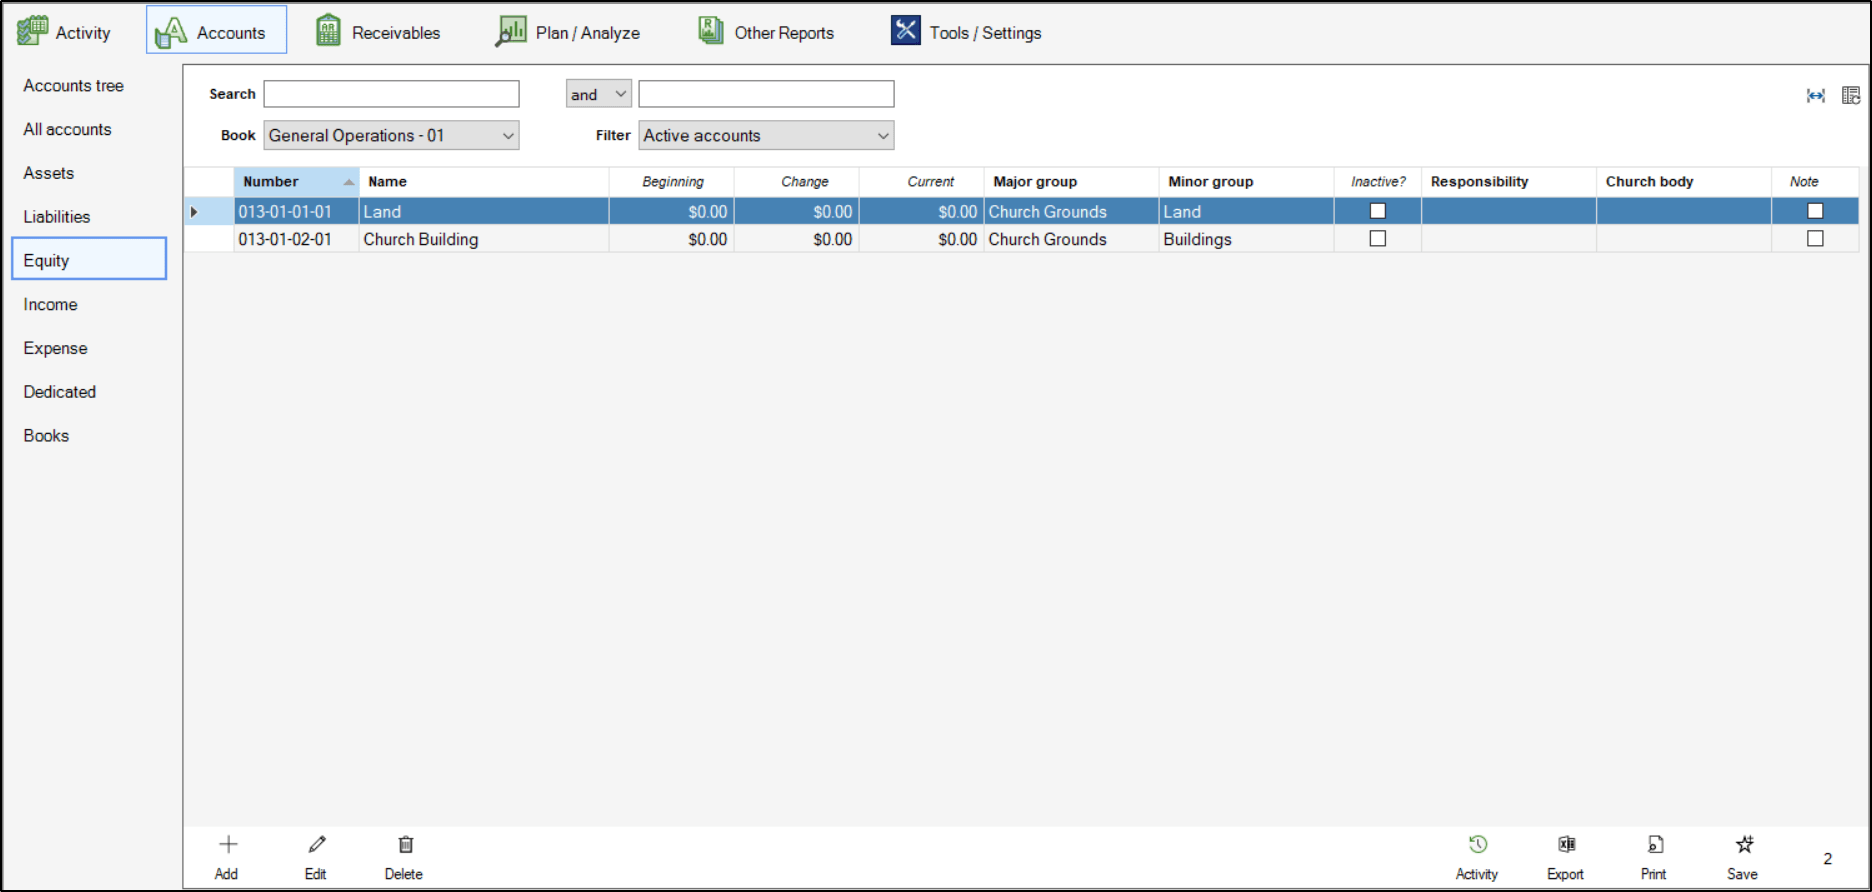Click the Export spreadsheet icon
Image resolution: width=1872 pixels, height=892 pixels.
[x=1567, y=845]
